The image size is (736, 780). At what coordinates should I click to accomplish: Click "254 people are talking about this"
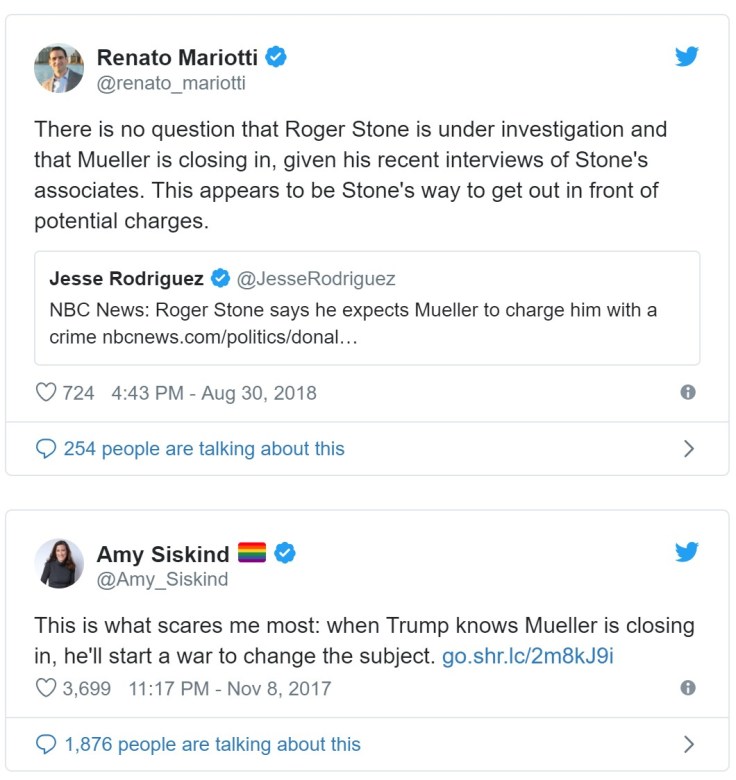point(204,449)
